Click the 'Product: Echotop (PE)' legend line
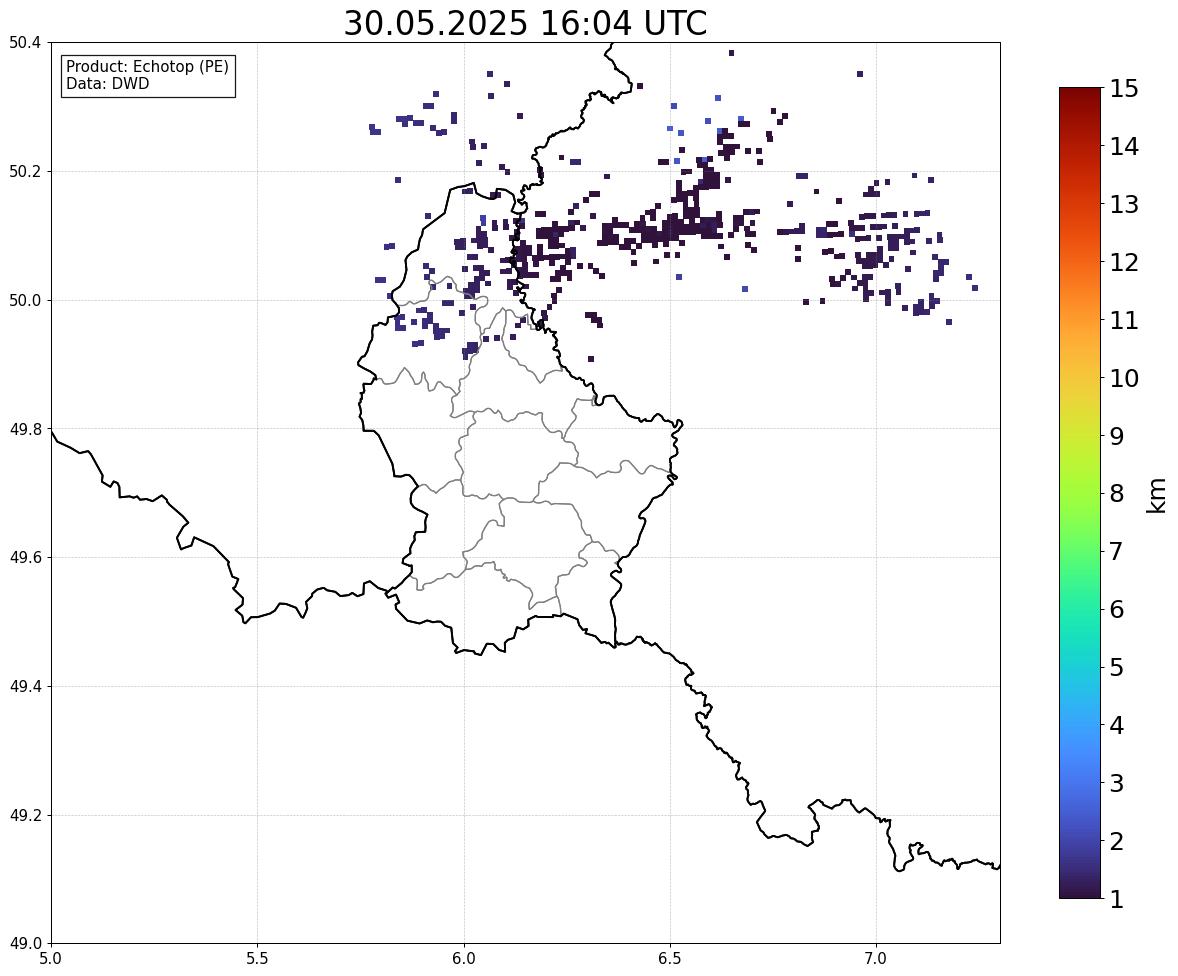 (147, 66)
